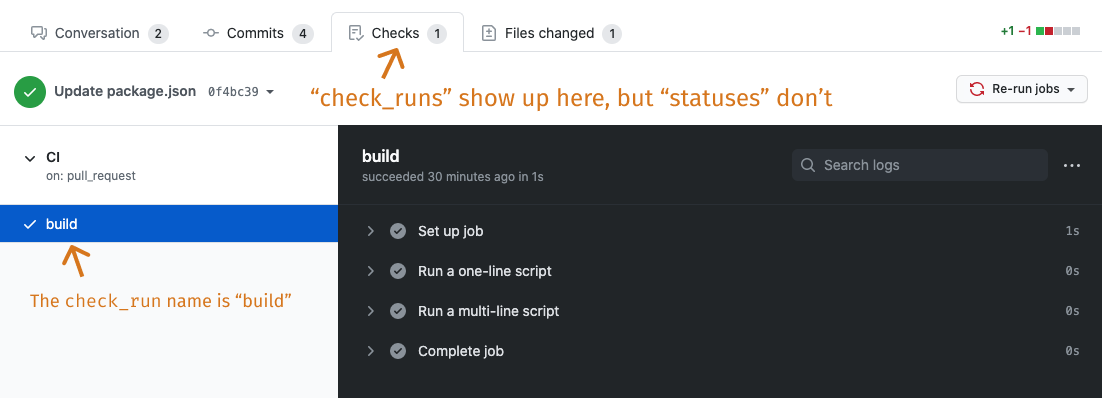
Task: Click the success icon beside Run a one-line script
Action: pyautogui.click(x=398, y=271)
